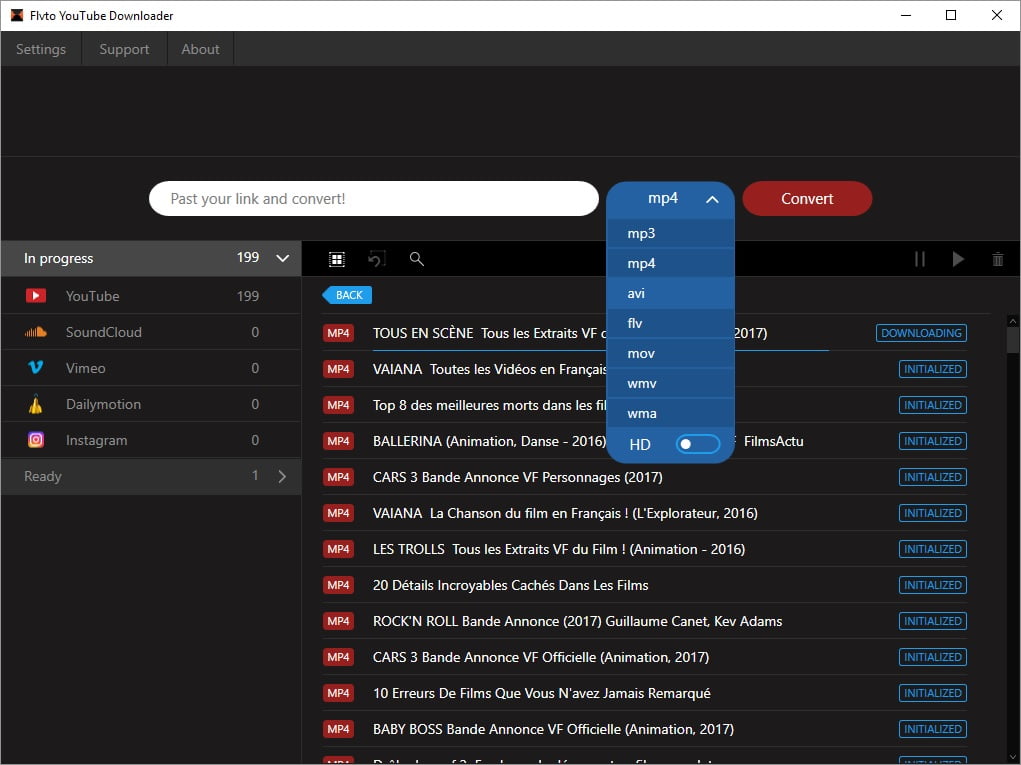Select the SoundCloud source icon
The height and width of the screenshot is (765, 1021).
click(x=36, y=332)
